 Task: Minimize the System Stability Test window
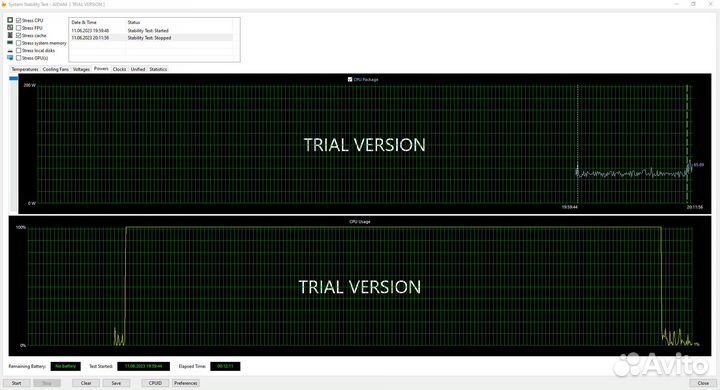pos(676,4)
